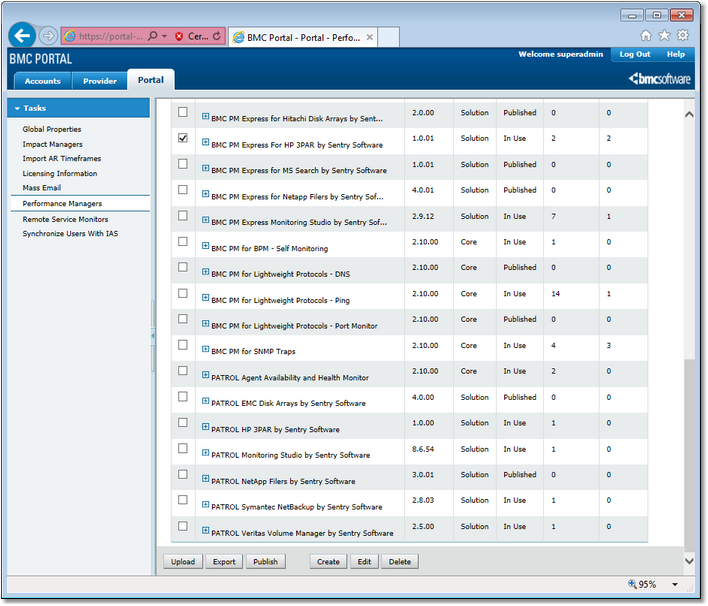The width and height of the screenshot is (708, 606).
Task: Open Remote Service Monitors task
Action: pos(65,219)
